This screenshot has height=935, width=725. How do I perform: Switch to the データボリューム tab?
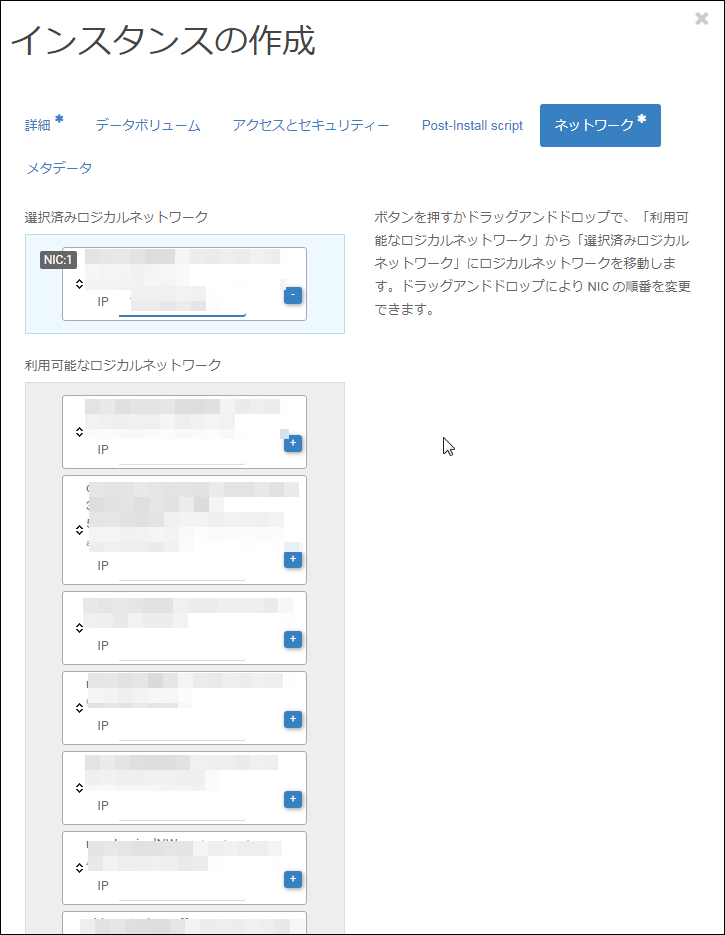[148, 125]
